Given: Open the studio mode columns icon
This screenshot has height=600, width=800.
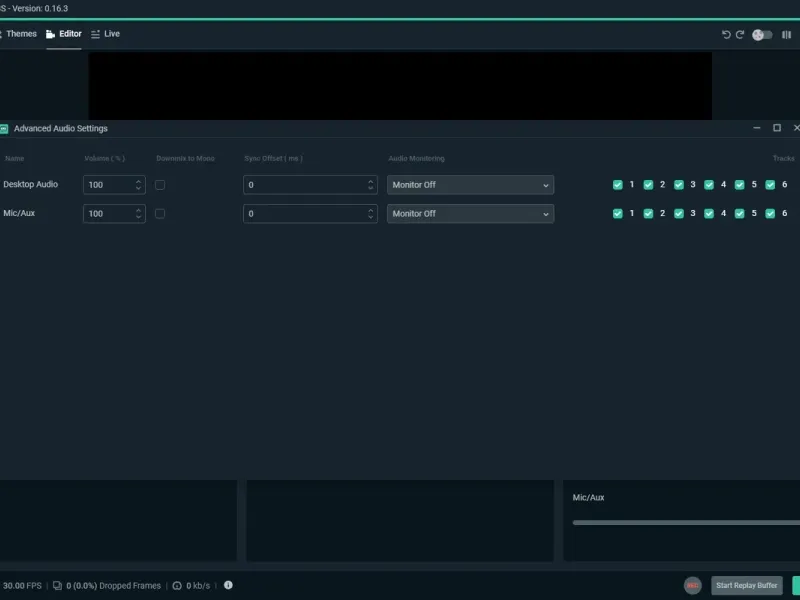Looking at the screenshot, I should (786, 35).
